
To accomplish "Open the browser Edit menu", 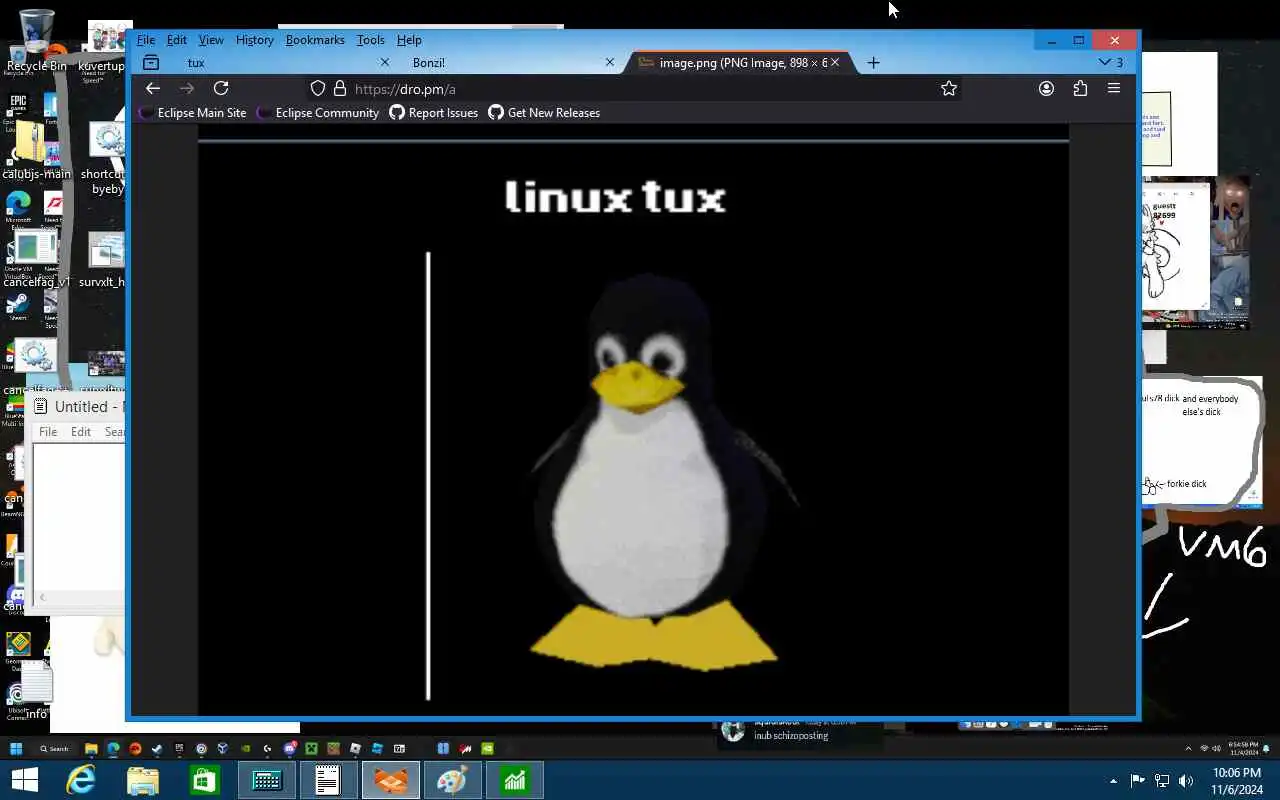I will coord(177,40).
